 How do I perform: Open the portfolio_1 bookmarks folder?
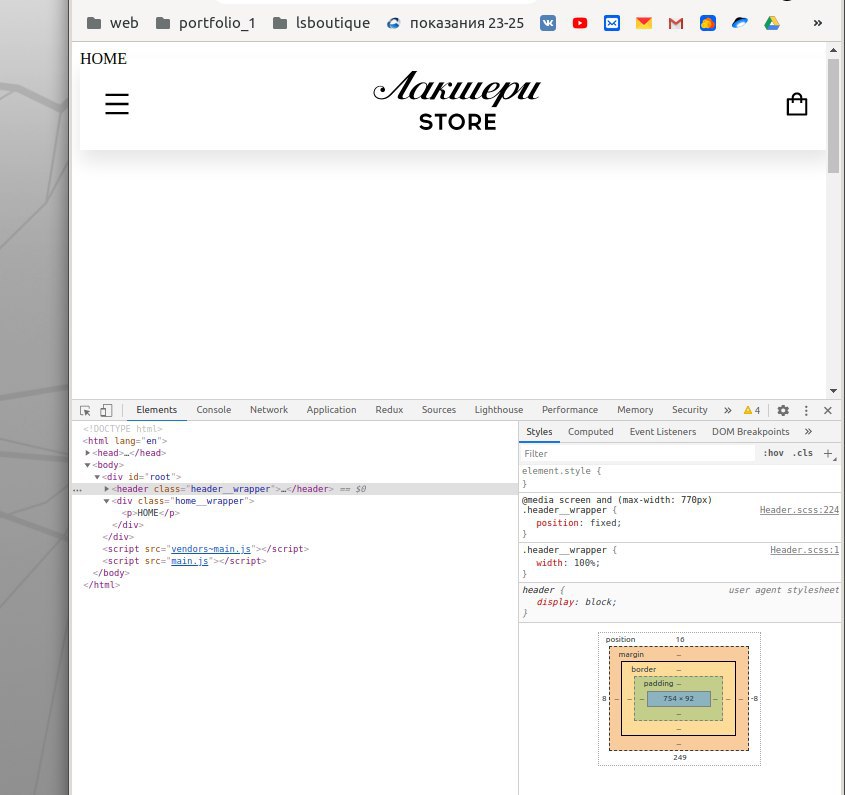click(x=205, y=23)
